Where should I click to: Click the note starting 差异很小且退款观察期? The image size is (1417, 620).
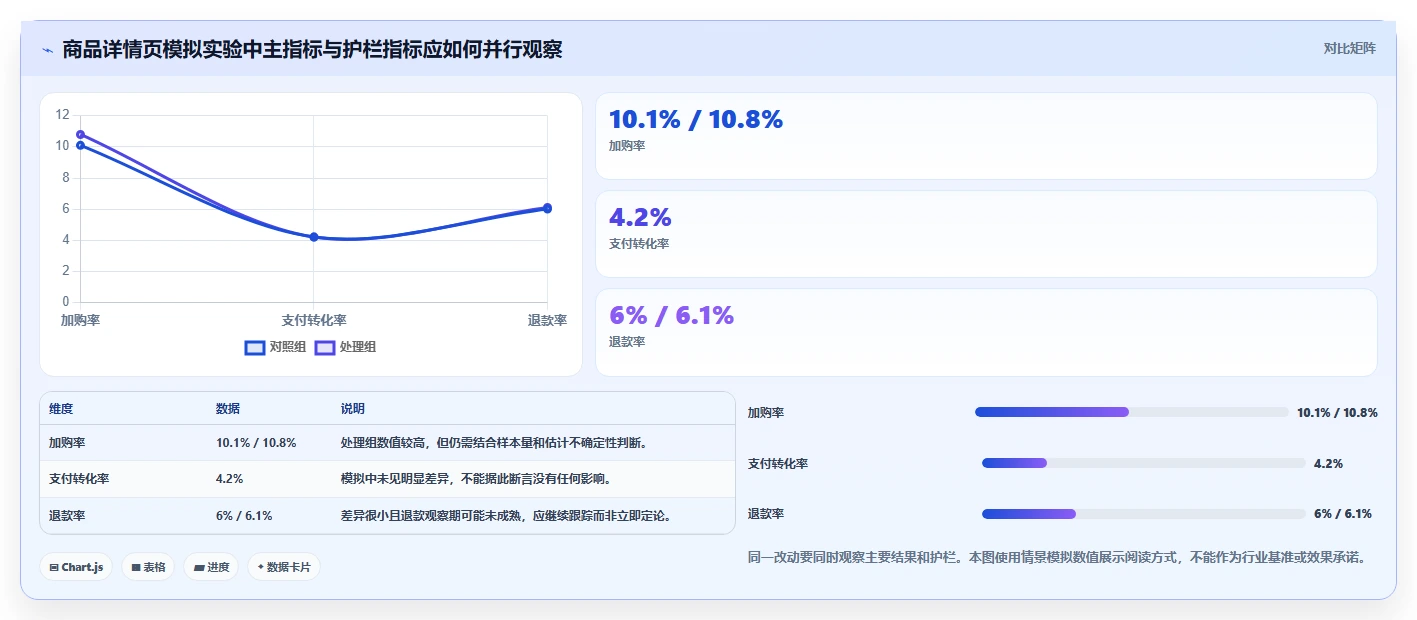(507, 516)
